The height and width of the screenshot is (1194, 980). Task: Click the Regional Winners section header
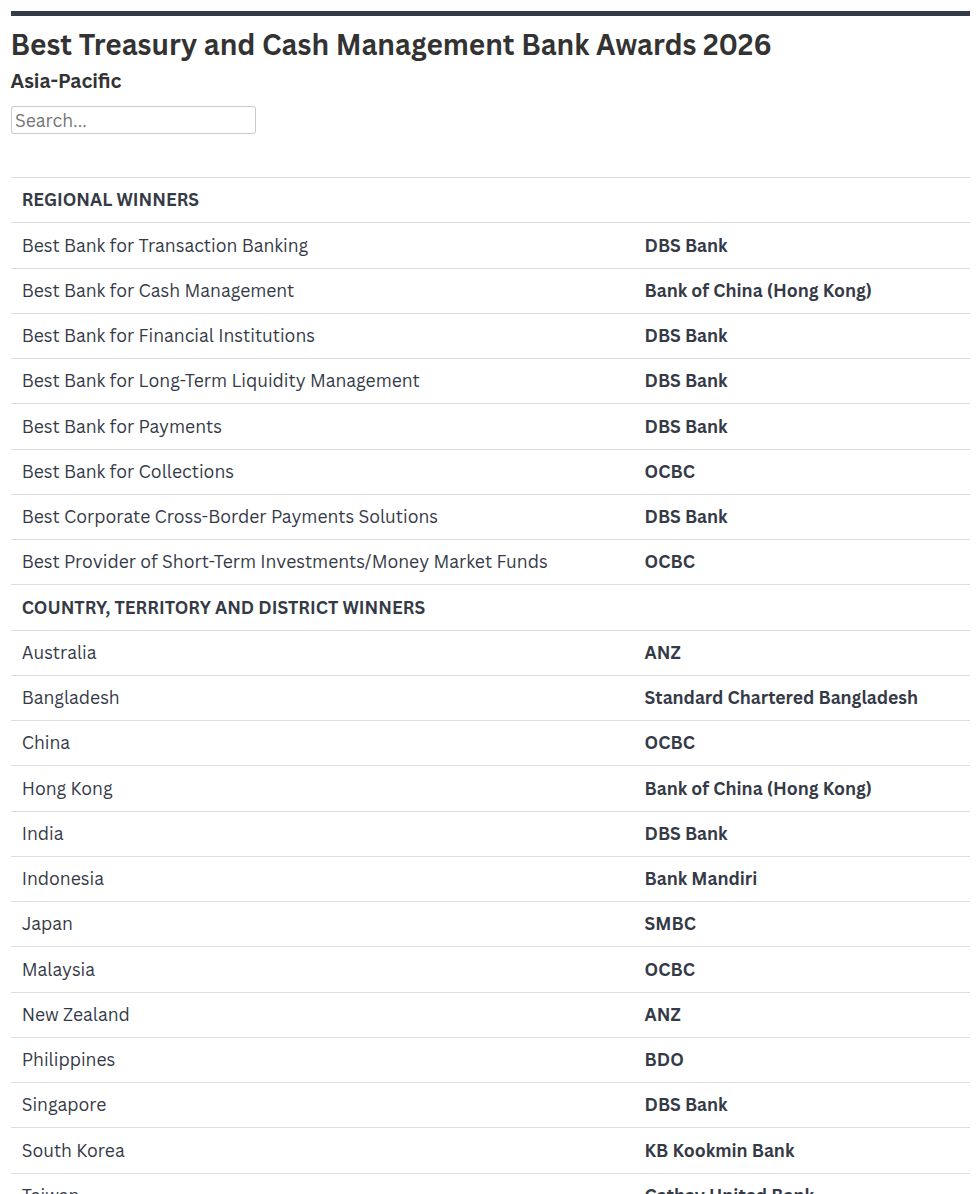point(110,200)
